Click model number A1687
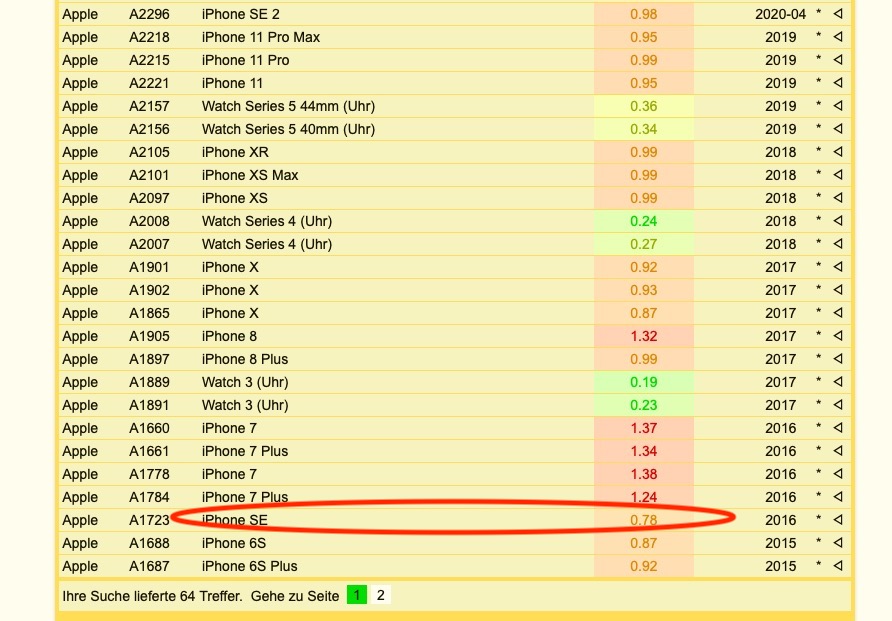Viewport: 892px width, 621px height. 149,566
